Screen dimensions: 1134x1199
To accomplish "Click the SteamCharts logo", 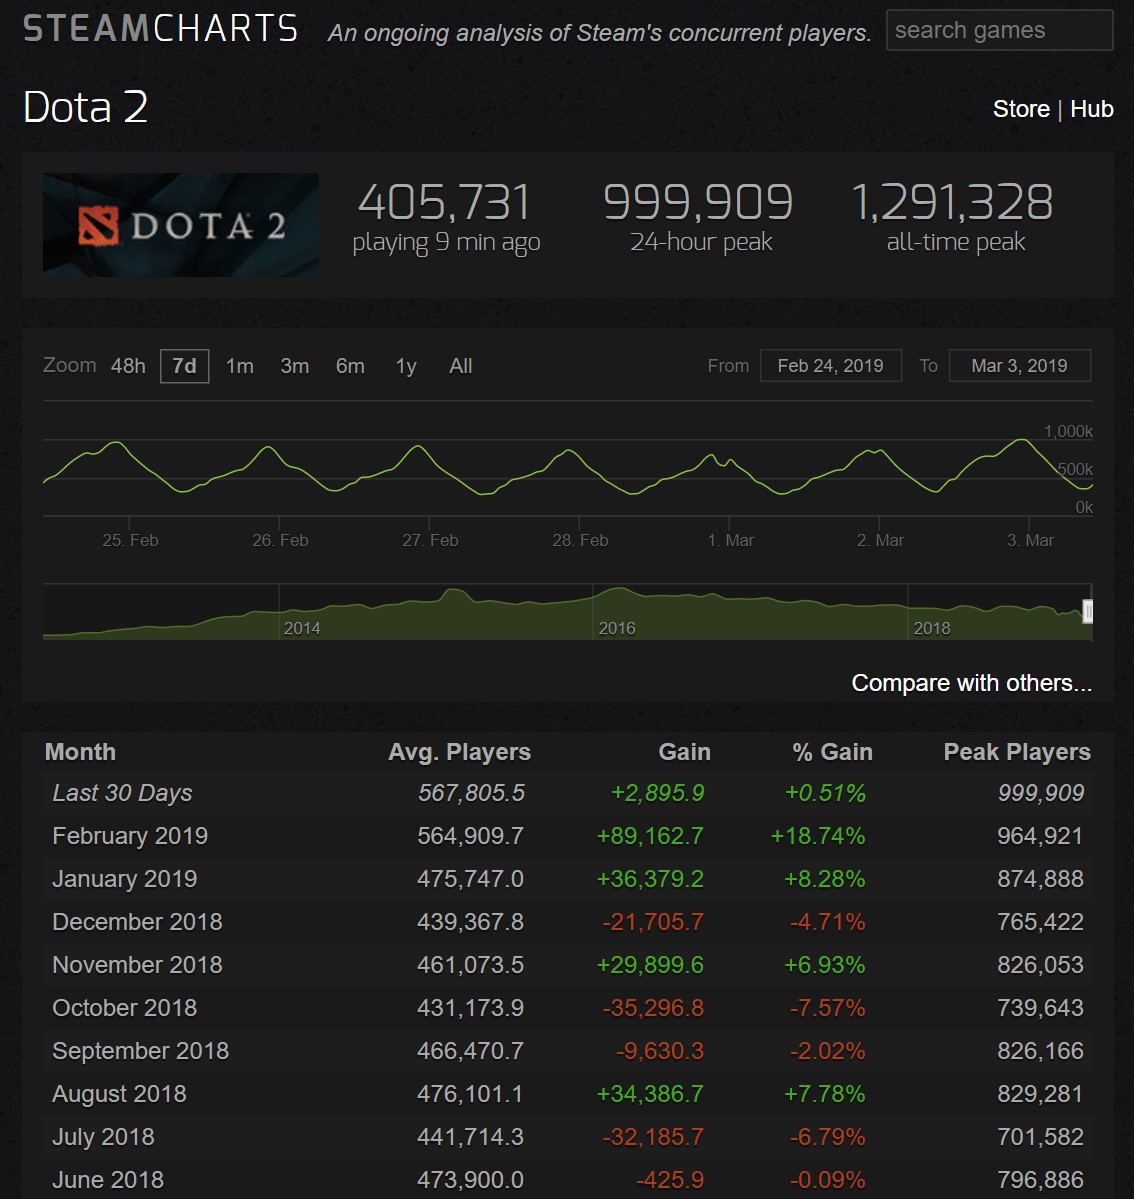I will pos(160,28).
